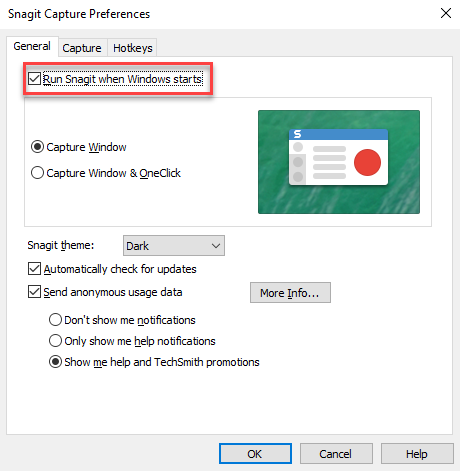Confirm with the OK button
Image resolution: width=460 pixels, height=471 pixels.
255,454
